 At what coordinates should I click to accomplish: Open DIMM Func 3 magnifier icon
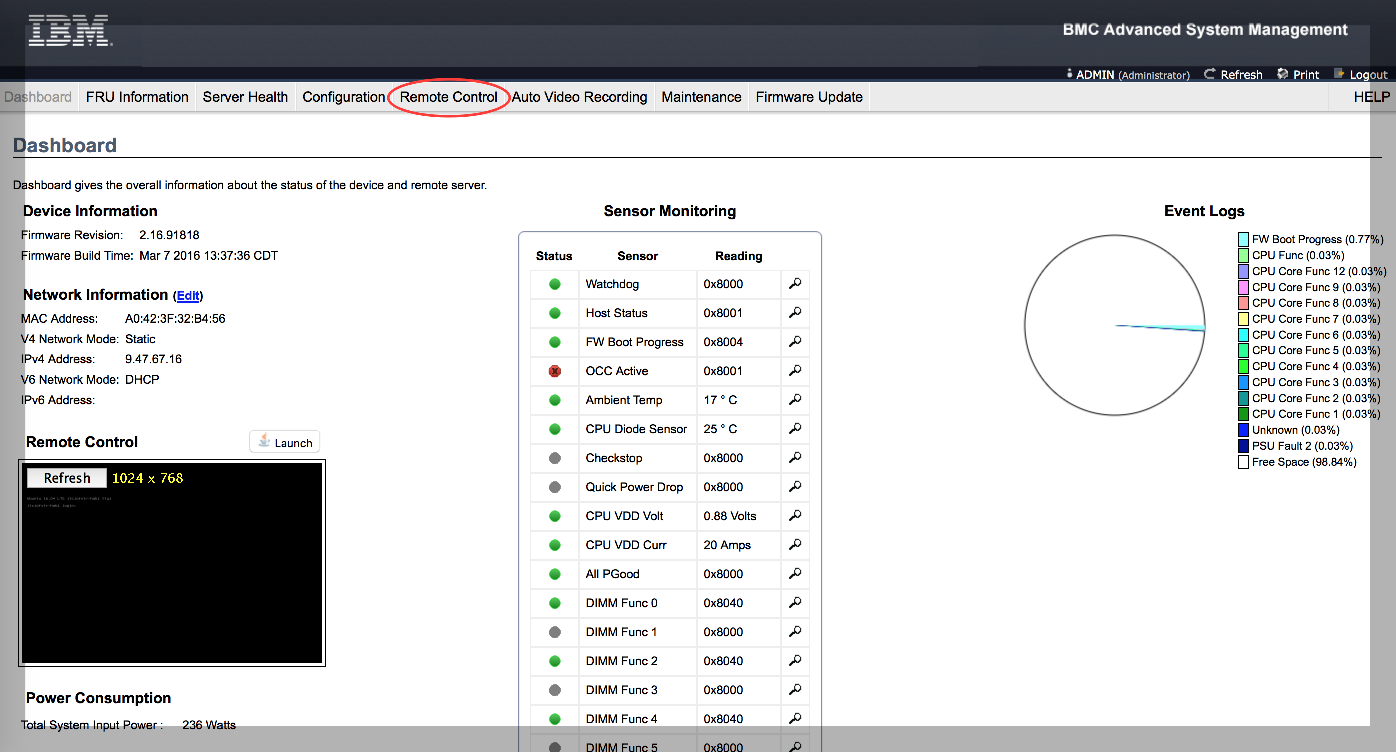click(795, 690)
